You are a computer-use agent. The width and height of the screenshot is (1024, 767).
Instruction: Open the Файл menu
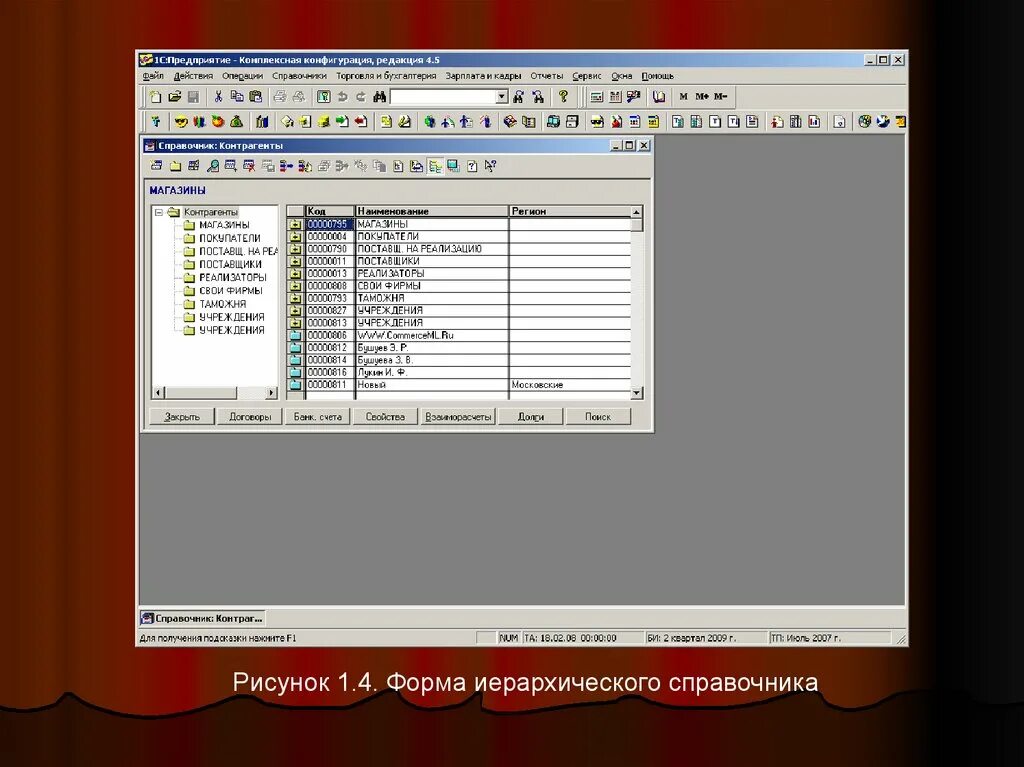click(153, 76)
